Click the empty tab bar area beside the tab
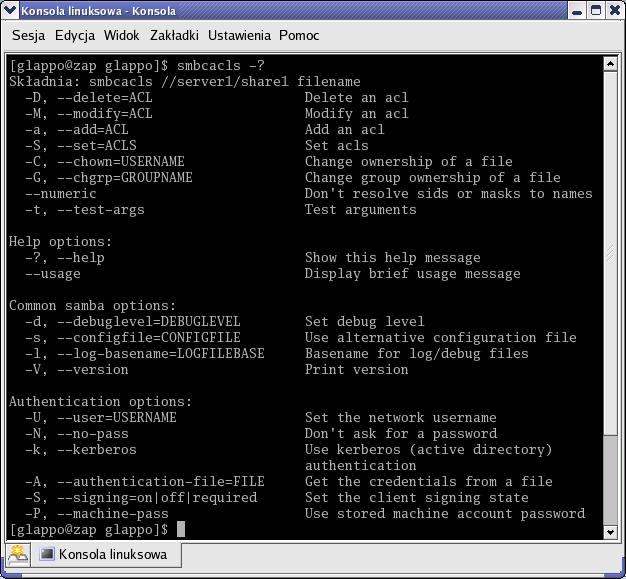626x579 pixels. 400,554
